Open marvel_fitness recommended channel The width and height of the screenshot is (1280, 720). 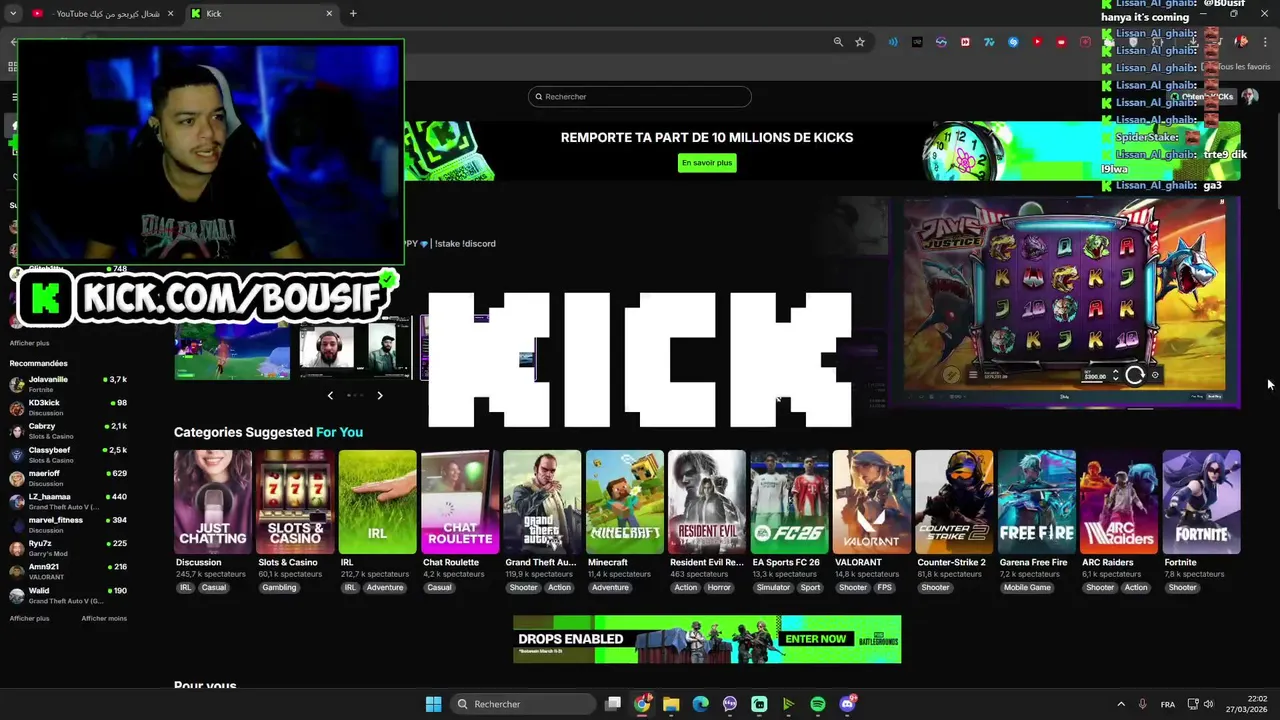coord(68,524)
